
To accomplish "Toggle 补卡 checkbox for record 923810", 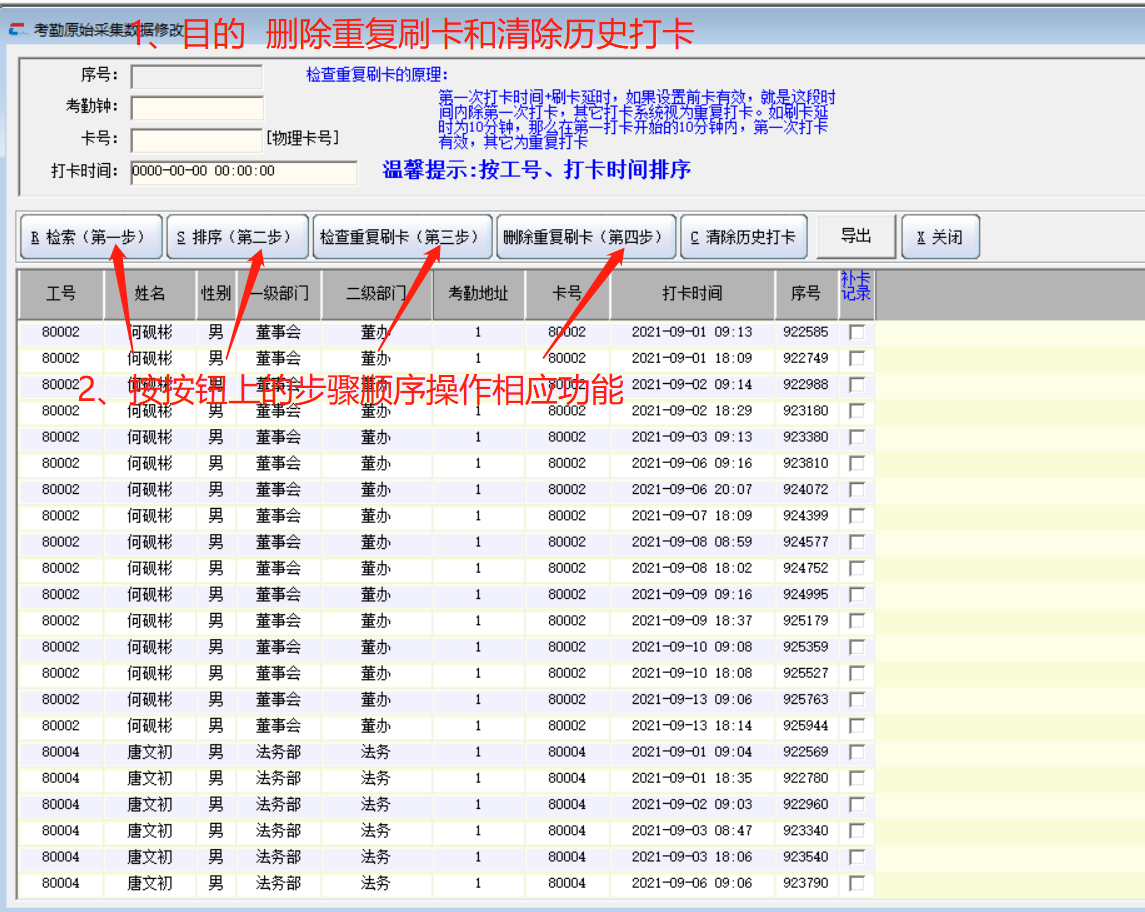I will (856, 463).
